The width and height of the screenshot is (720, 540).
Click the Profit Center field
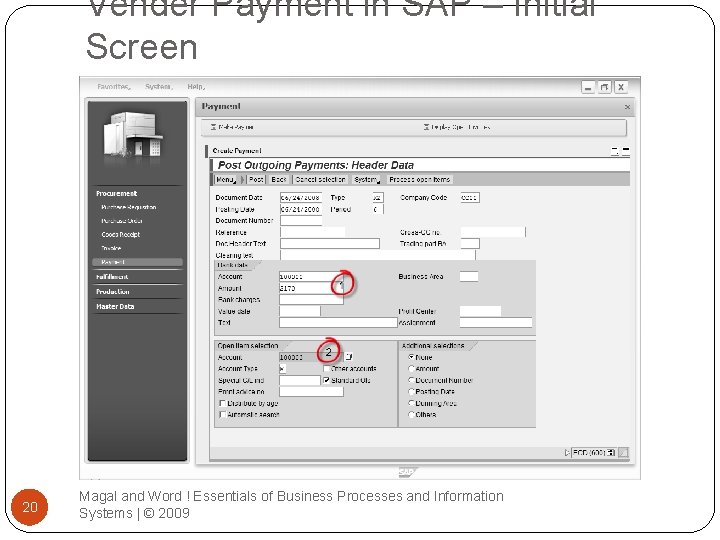coord(480,311)
